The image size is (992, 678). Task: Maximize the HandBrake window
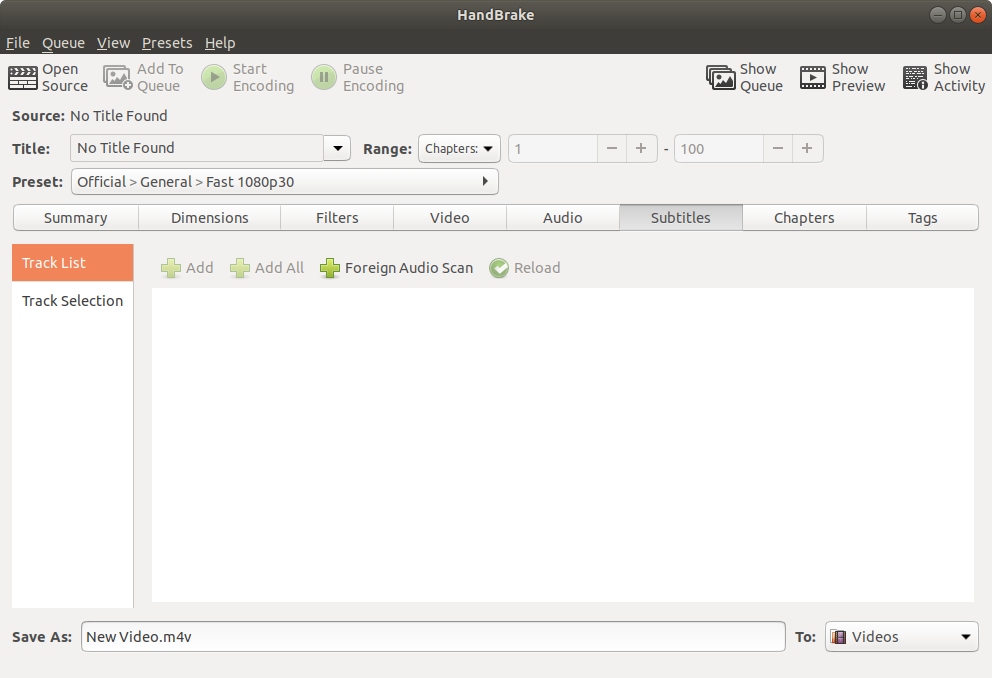tap(958, 15)
